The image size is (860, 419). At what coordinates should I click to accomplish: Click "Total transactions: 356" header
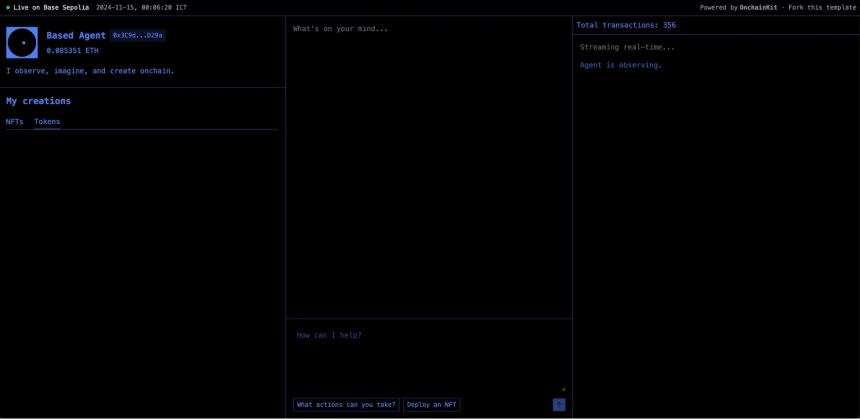pyautogui.click(x=626, y=25)
